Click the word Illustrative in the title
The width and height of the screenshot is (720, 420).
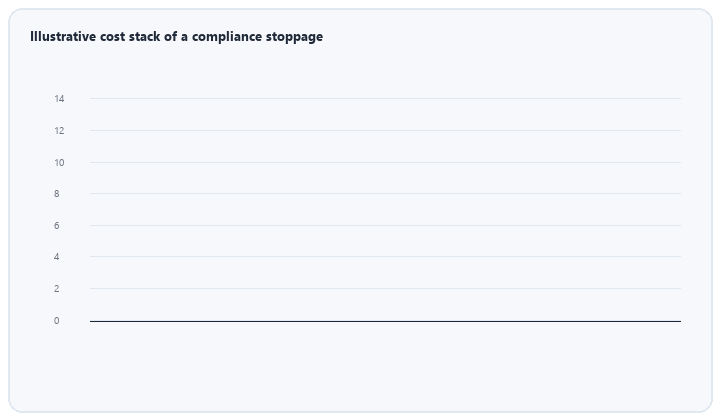click(63, 36)
